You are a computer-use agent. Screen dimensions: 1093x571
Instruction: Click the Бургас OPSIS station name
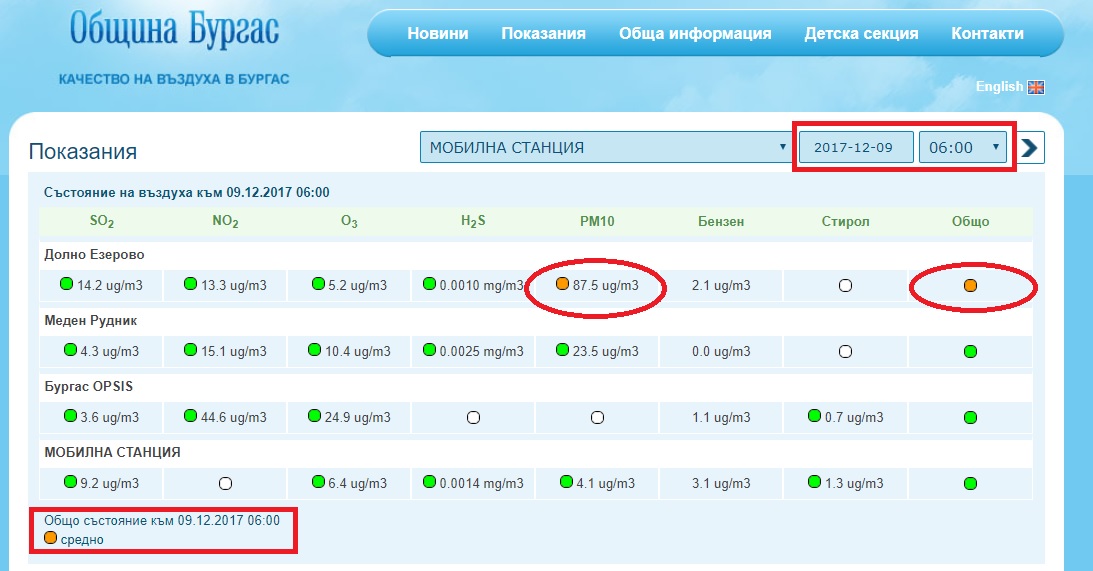pos(89,386)
